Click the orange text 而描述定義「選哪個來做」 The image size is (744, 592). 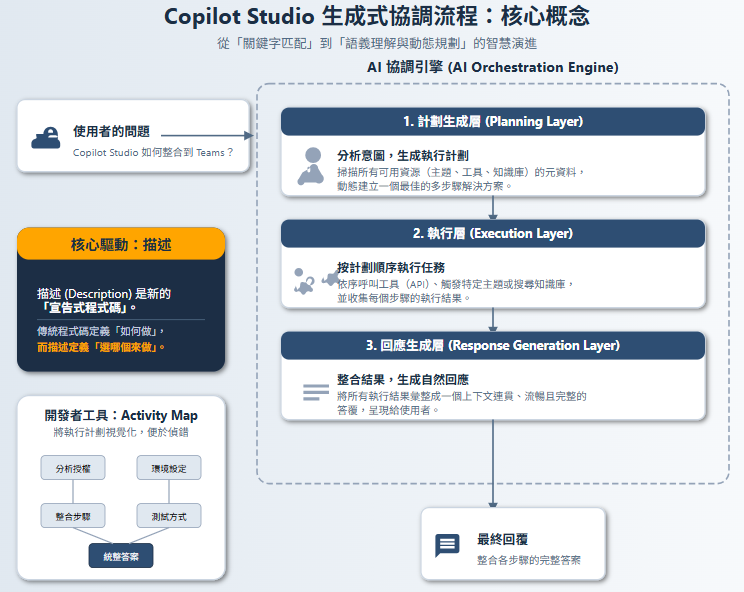(x=101, y=347)
